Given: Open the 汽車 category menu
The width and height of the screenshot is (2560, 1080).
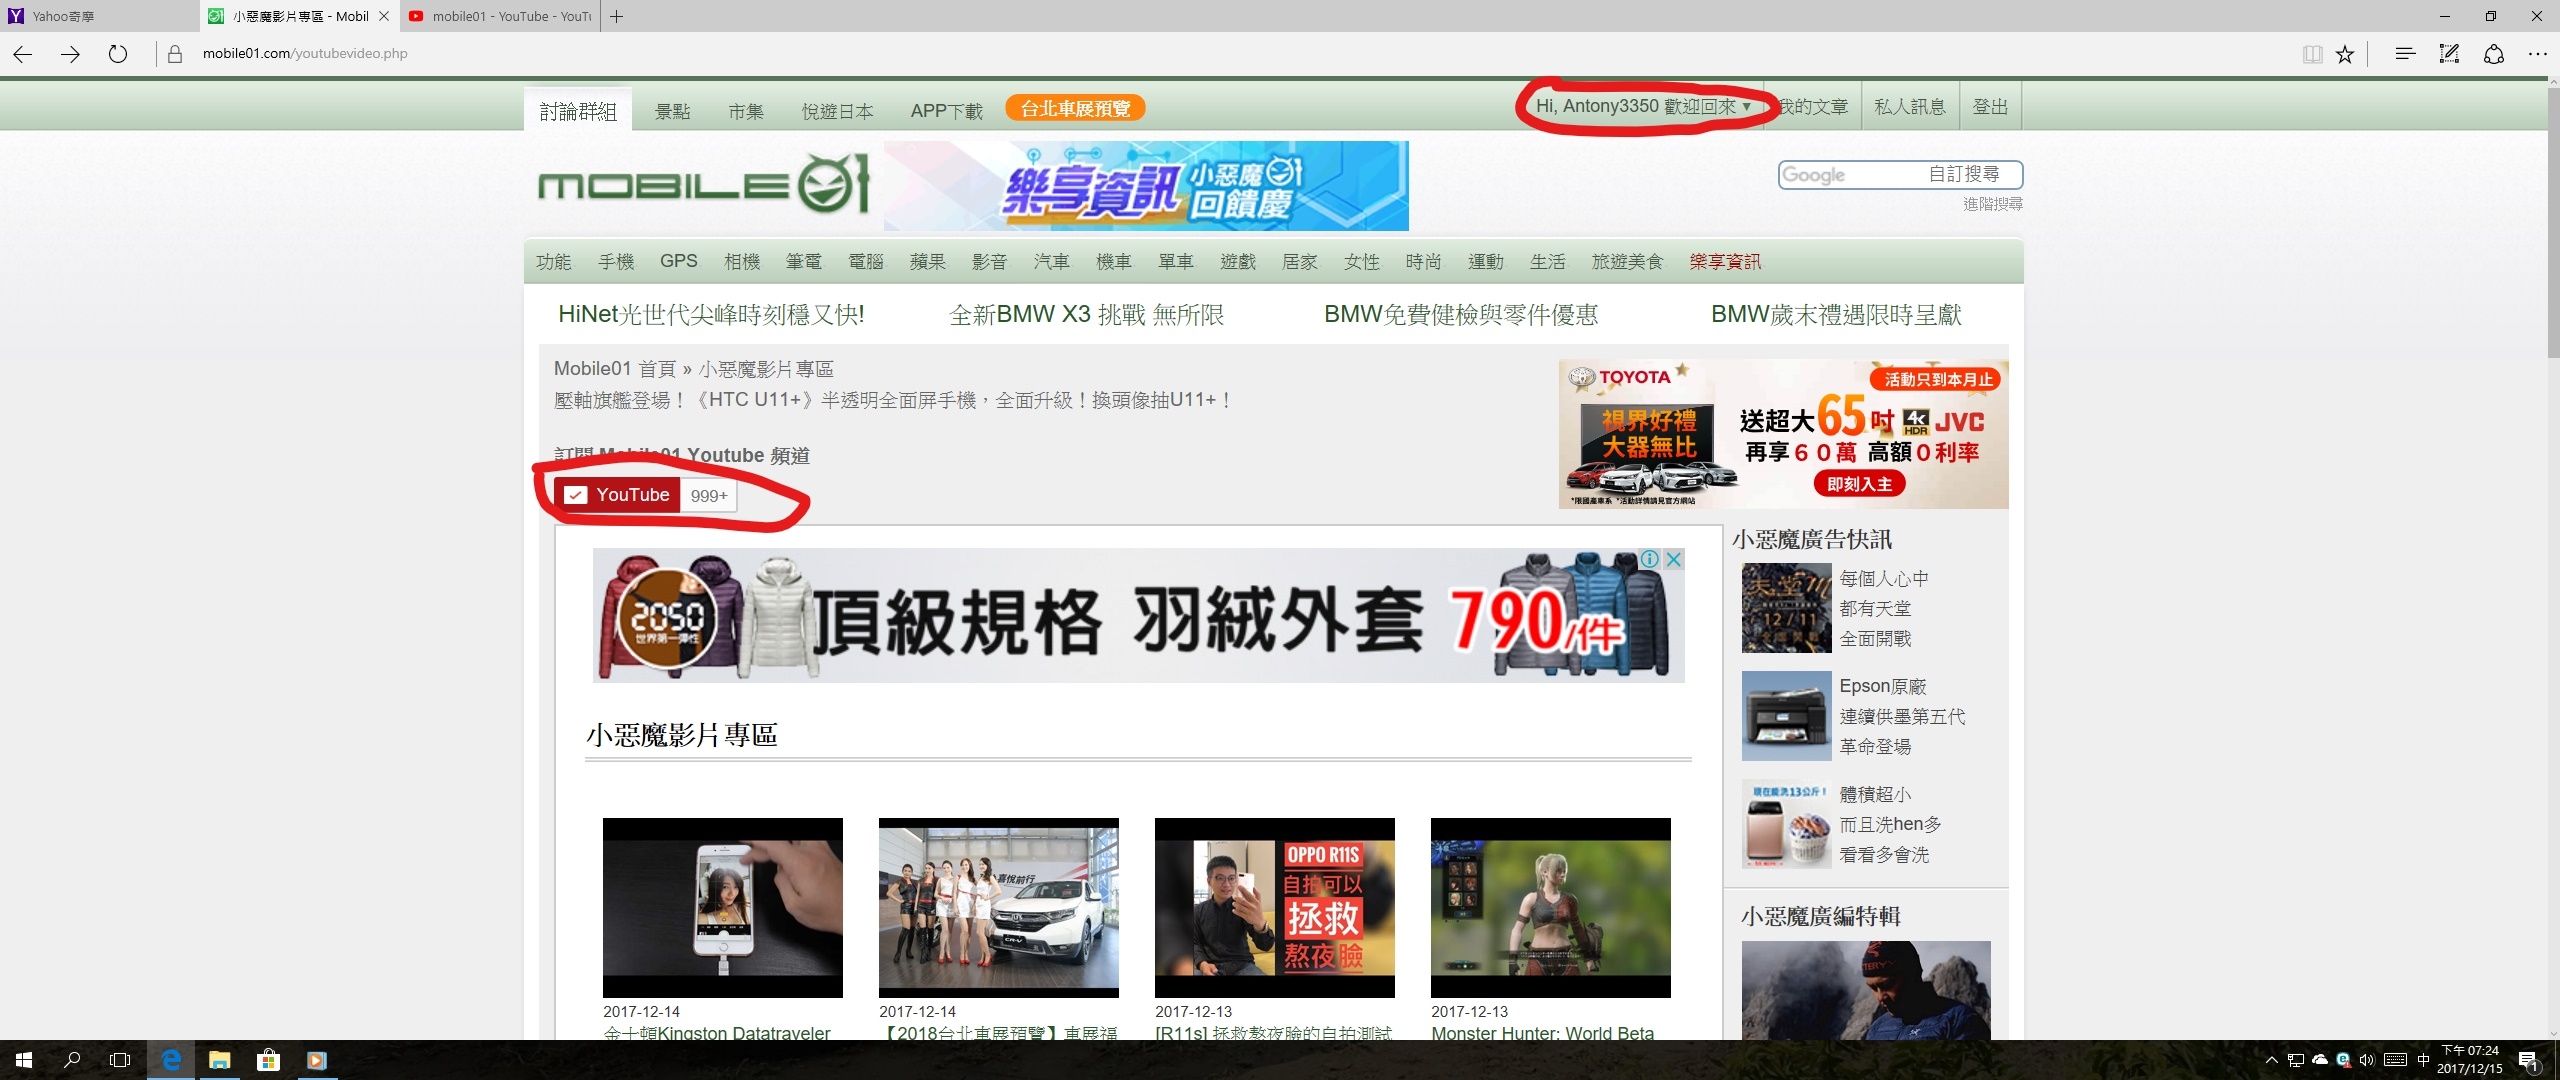Looking at the screenshot, I should pyautogui.click(x=1052, y=262).
